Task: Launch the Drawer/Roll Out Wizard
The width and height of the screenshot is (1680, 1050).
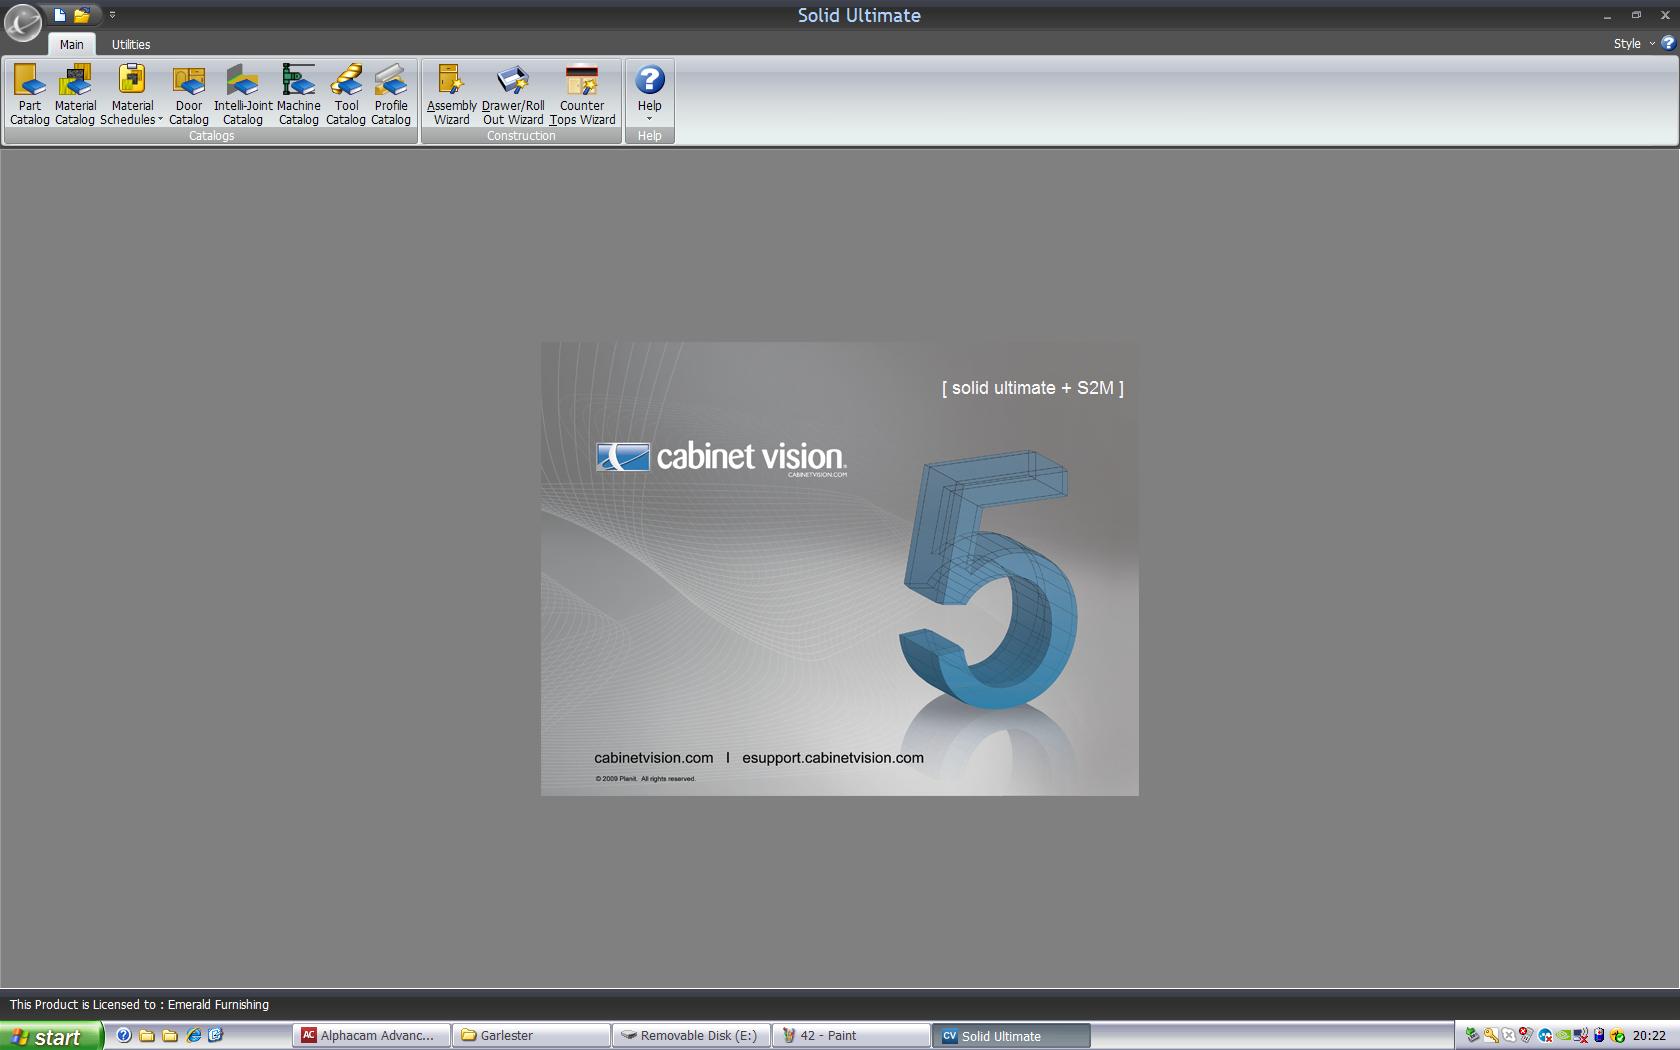Action: (x=513, y=95)
